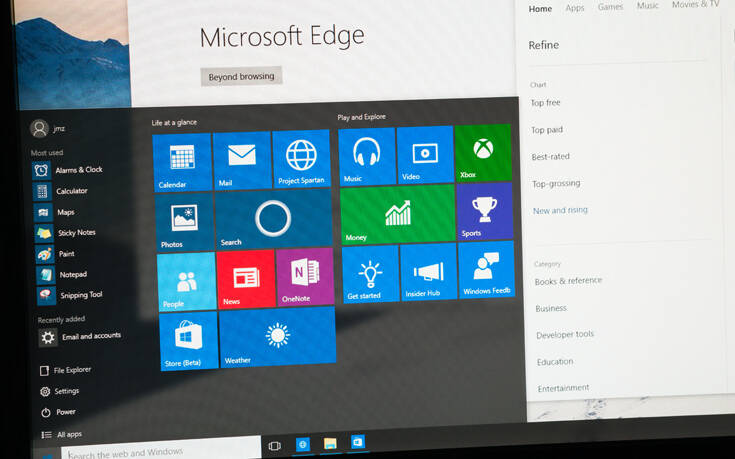Screen dimensions: 735x459
Task: Open the Weather tile
Action: click(x=278, y=337)
